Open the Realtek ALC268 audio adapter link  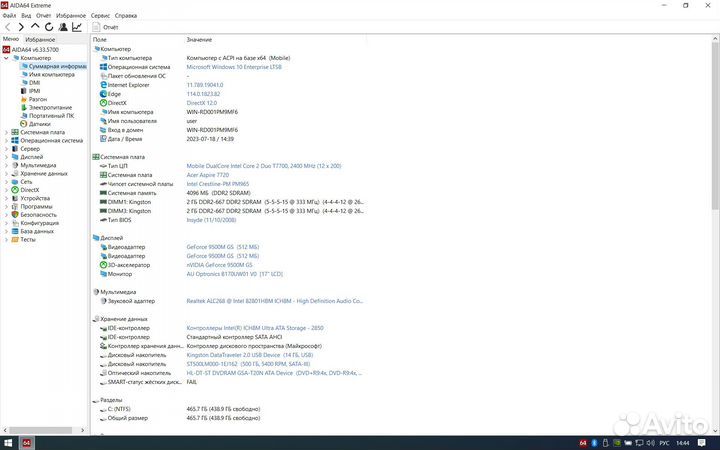pyautogui.click(x=275, y=301)
